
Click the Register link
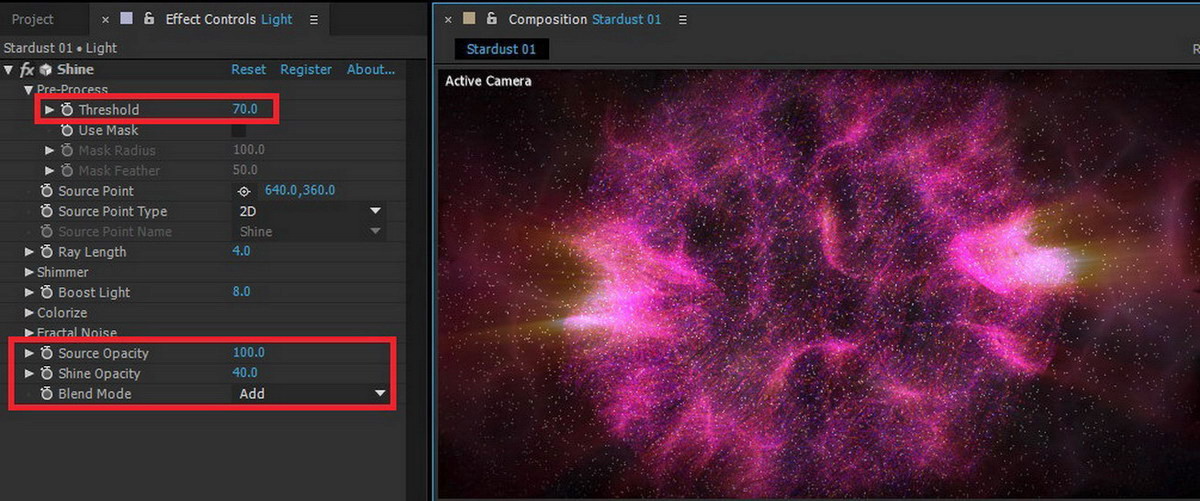point(306,70)
